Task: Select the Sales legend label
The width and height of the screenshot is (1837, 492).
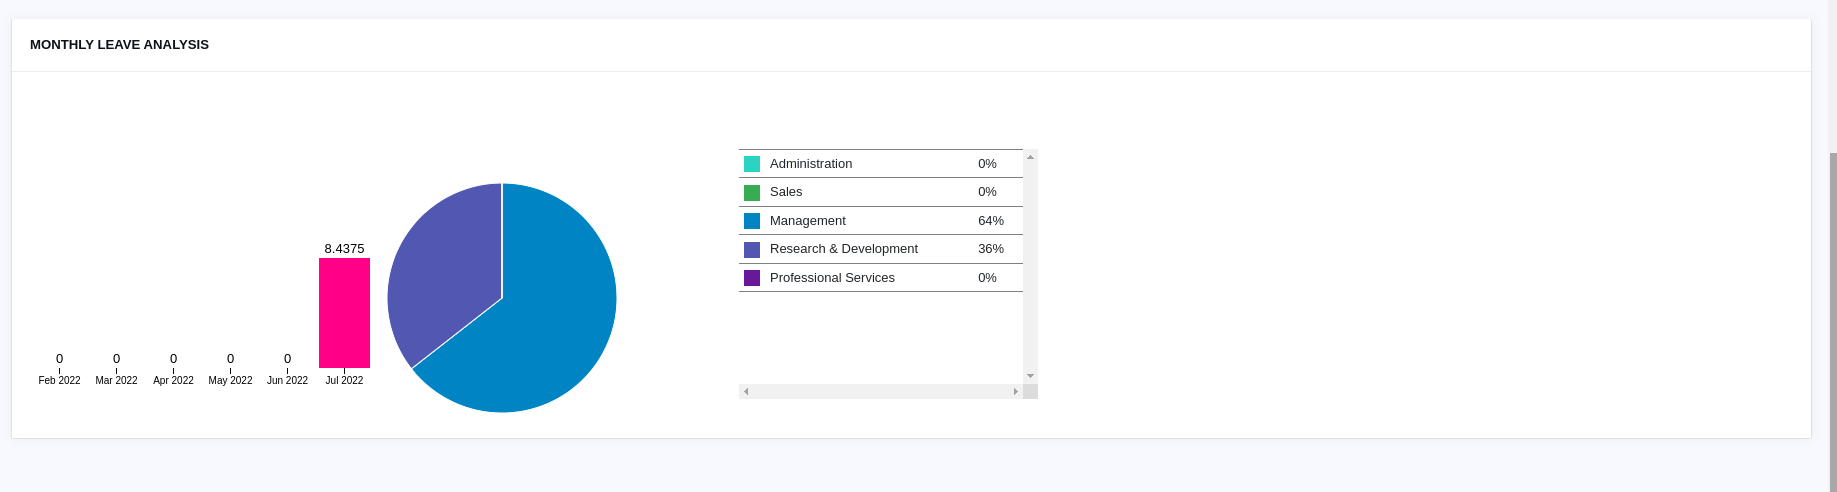Action: click(786, 192)
